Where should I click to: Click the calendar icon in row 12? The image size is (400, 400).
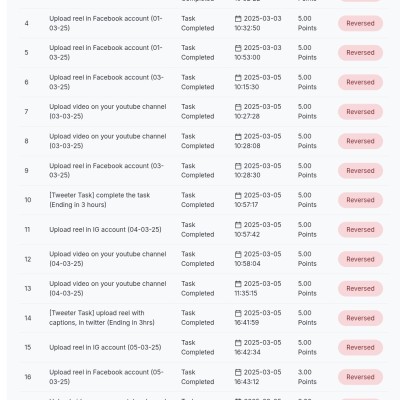(x=238, y=254)
